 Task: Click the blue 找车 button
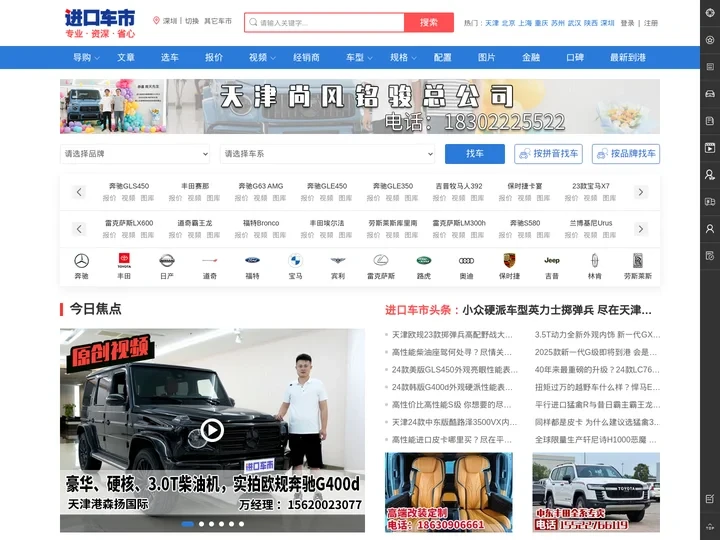475,154
